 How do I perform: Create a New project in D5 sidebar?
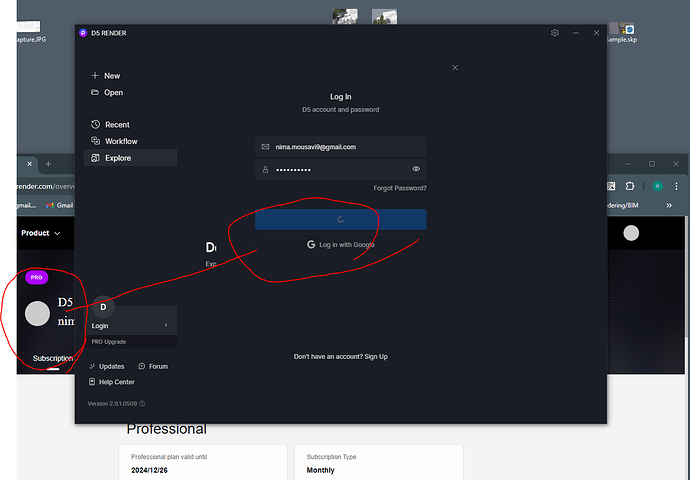(x=106, y=76)
